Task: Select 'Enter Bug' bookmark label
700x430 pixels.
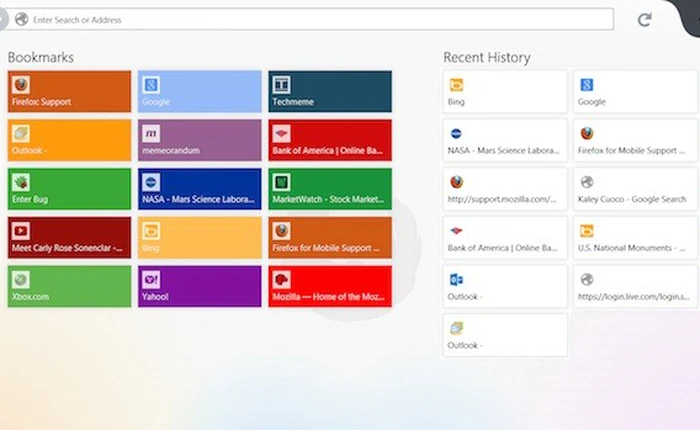Action: coord(30,199)
